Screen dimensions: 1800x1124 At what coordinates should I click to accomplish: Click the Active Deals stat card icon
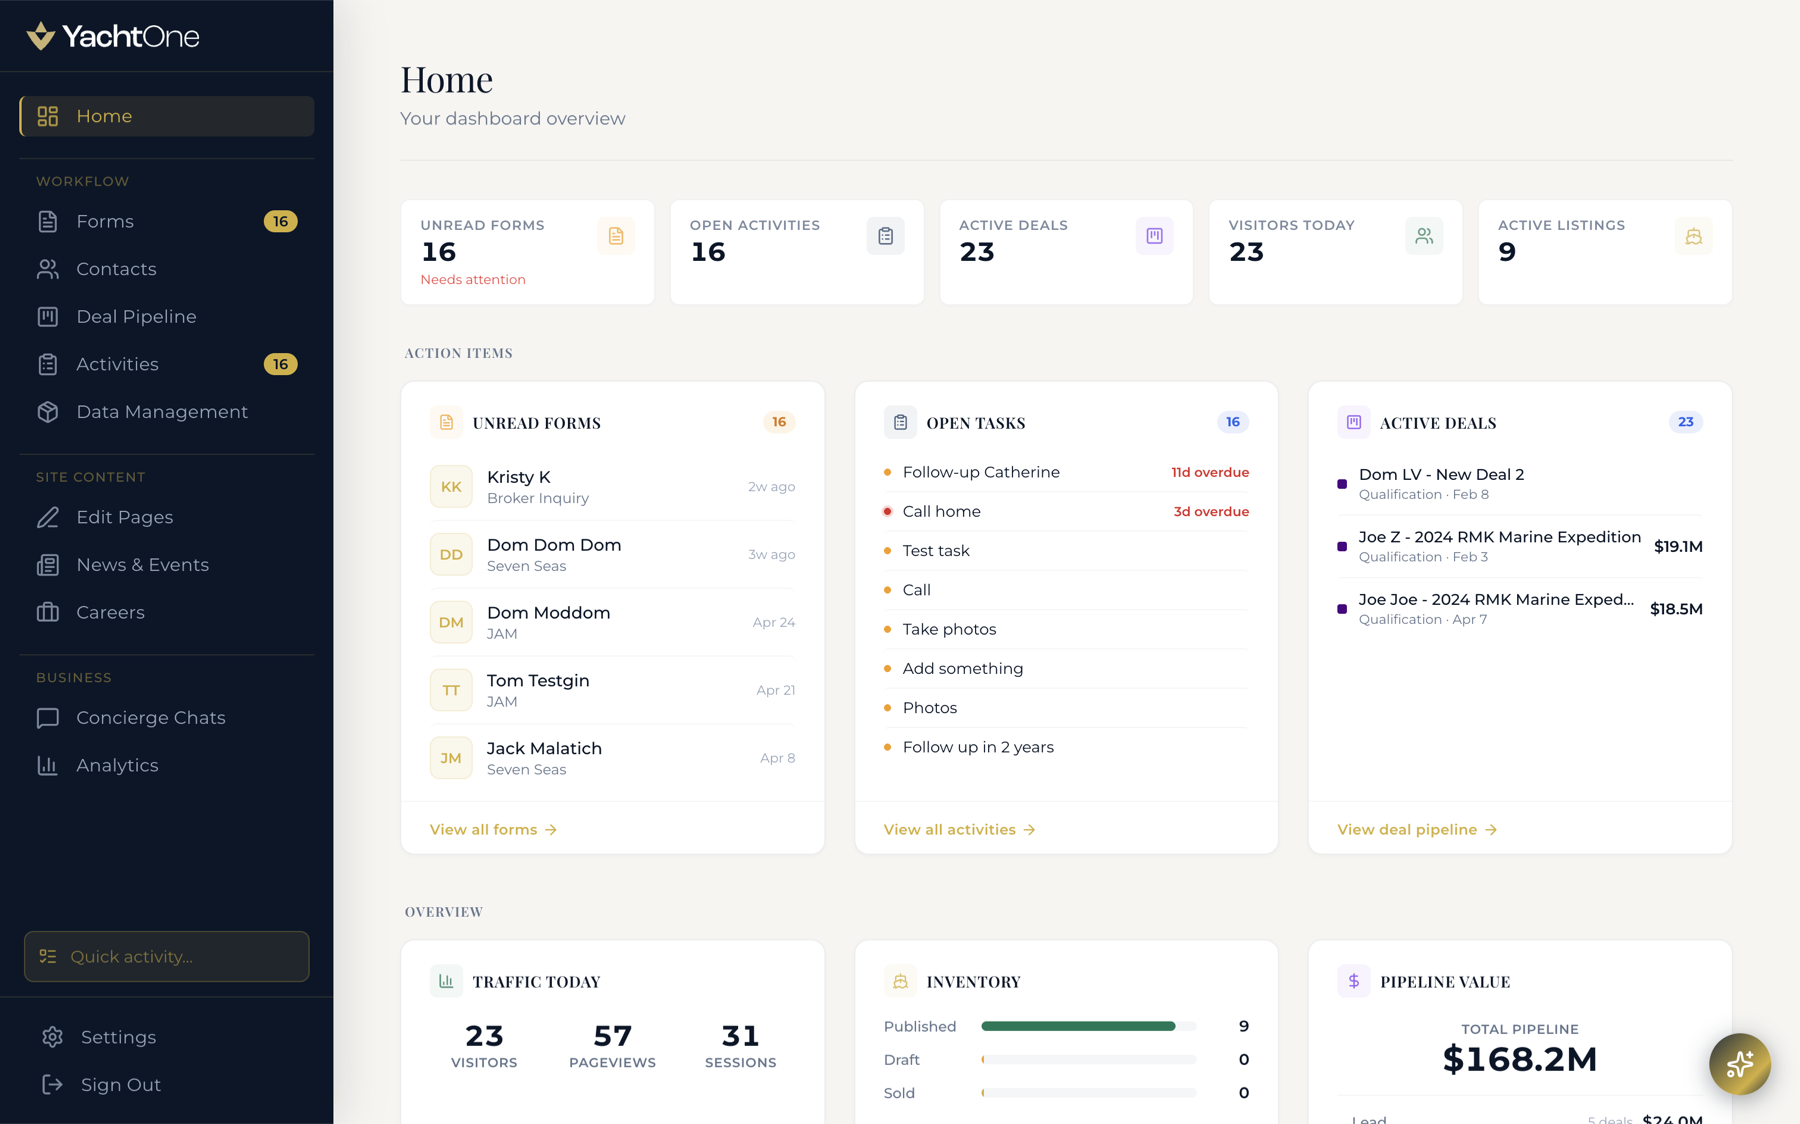pyautogui.click(x=1154, y=236)
